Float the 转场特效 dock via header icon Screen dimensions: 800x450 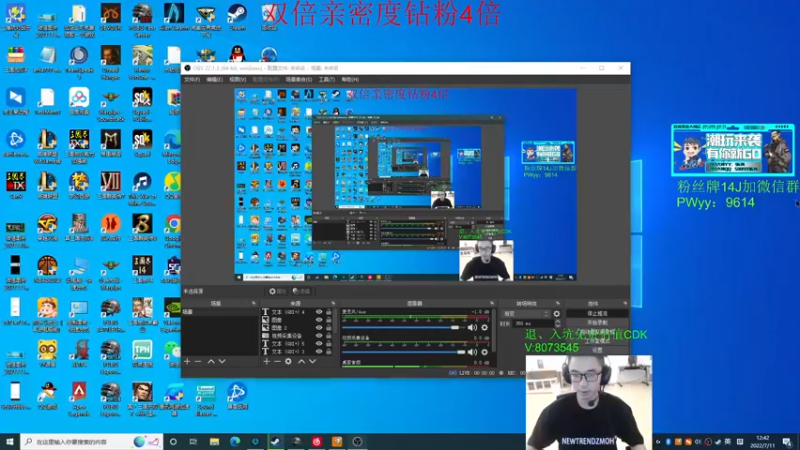tap(558, 304)
